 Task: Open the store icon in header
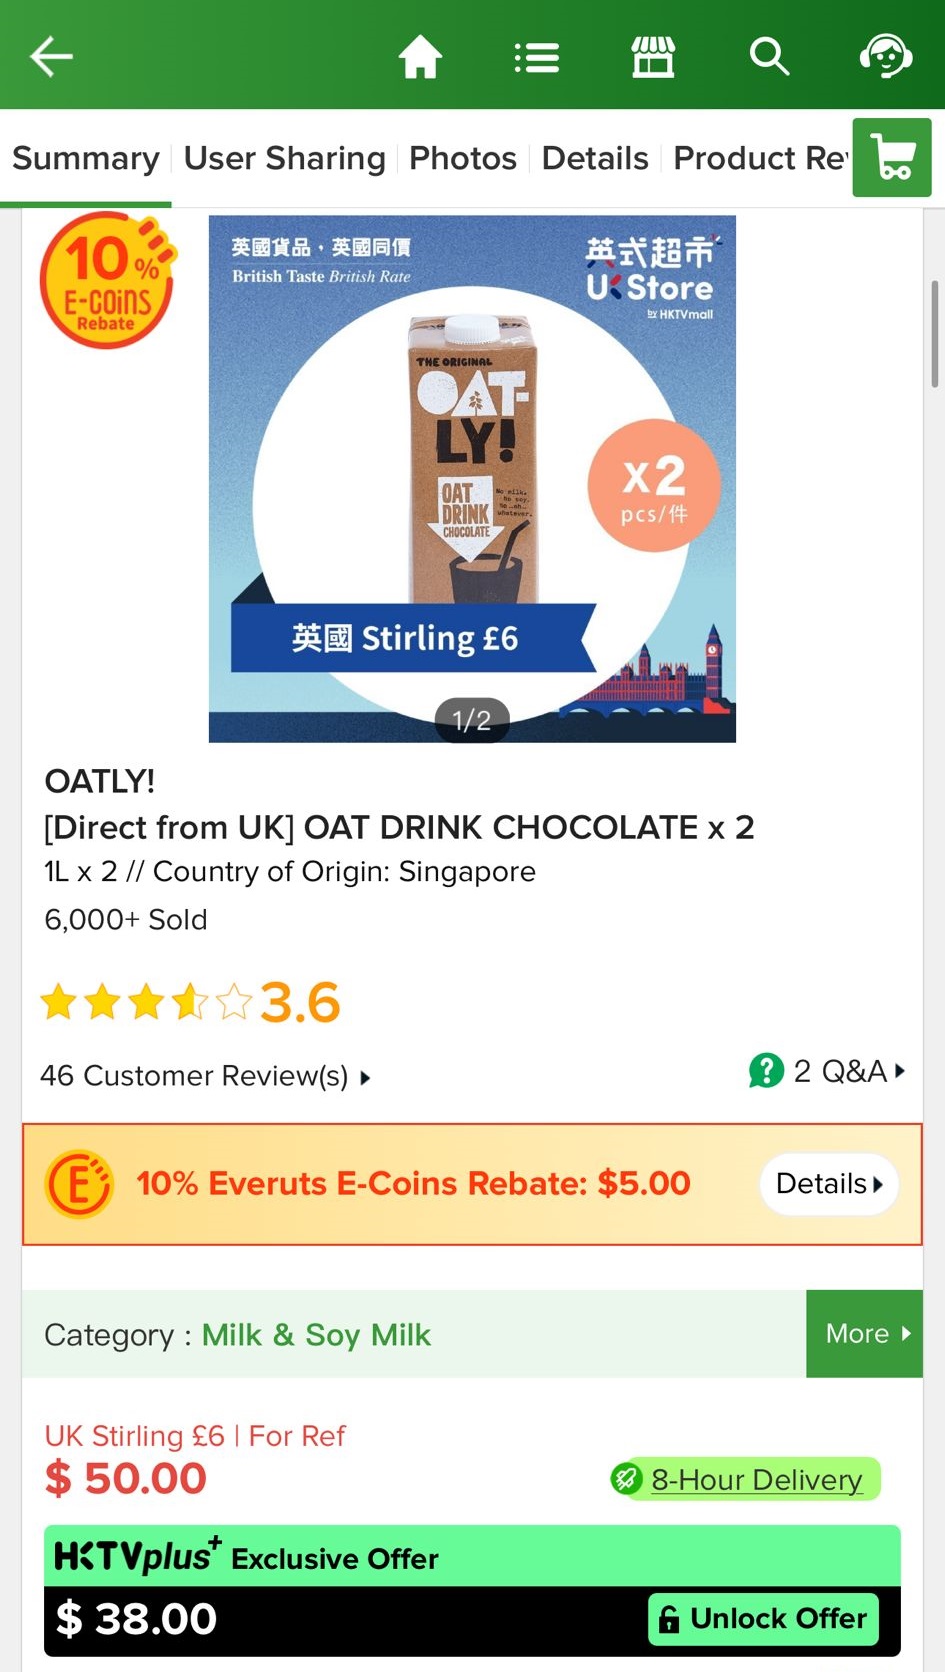pos(653,57)
